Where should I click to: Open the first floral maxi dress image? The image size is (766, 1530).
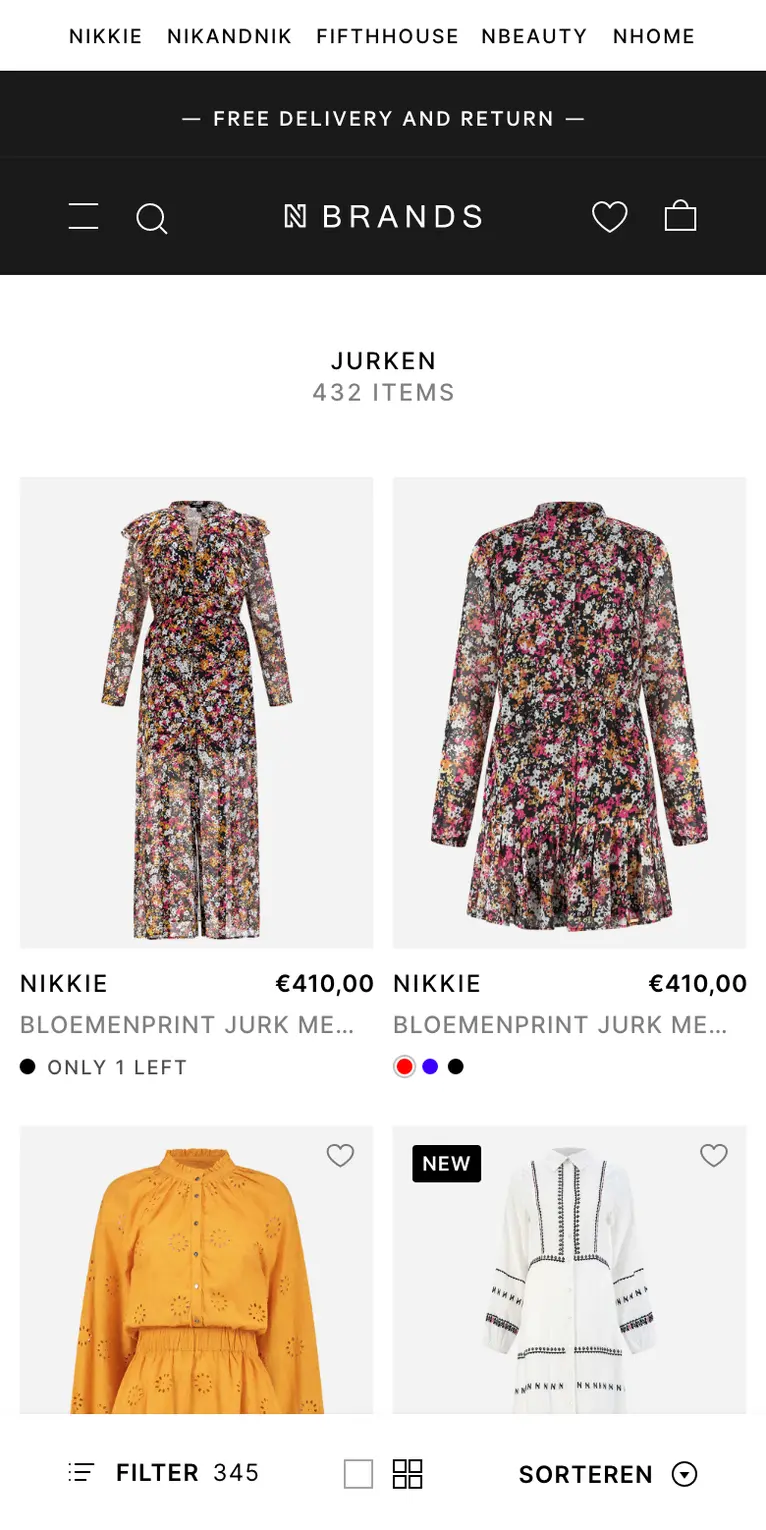point(196,712)
